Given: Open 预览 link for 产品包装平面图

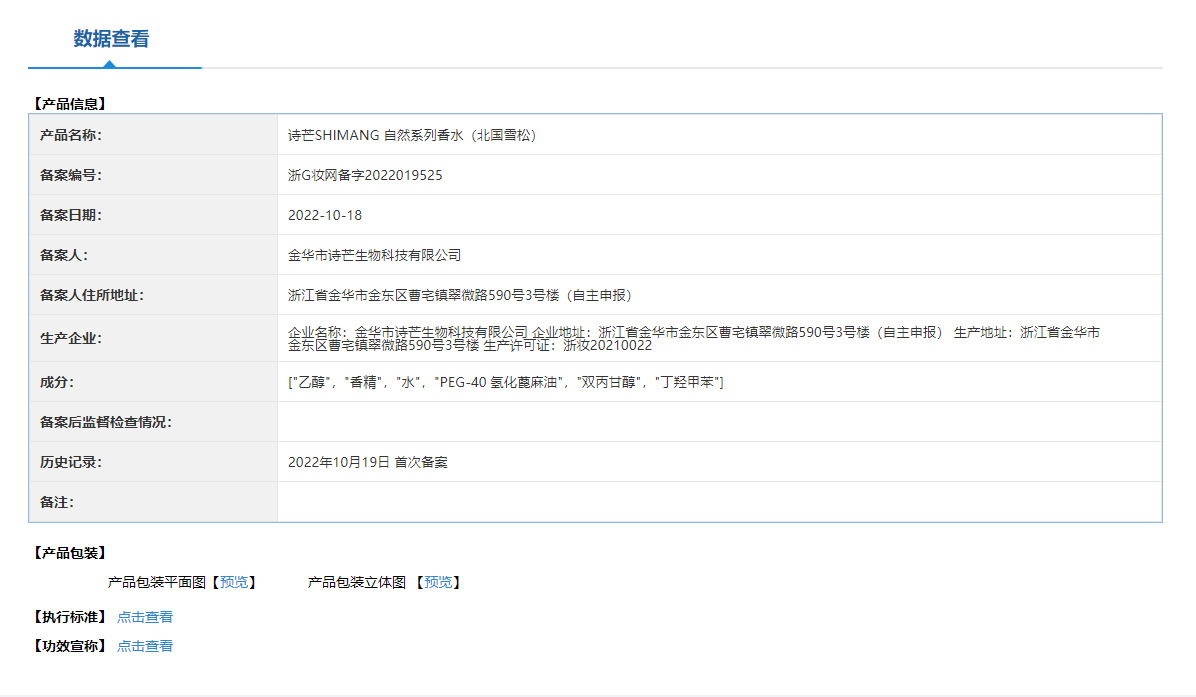Looking at the screenshot, I should tap(233, 583).
